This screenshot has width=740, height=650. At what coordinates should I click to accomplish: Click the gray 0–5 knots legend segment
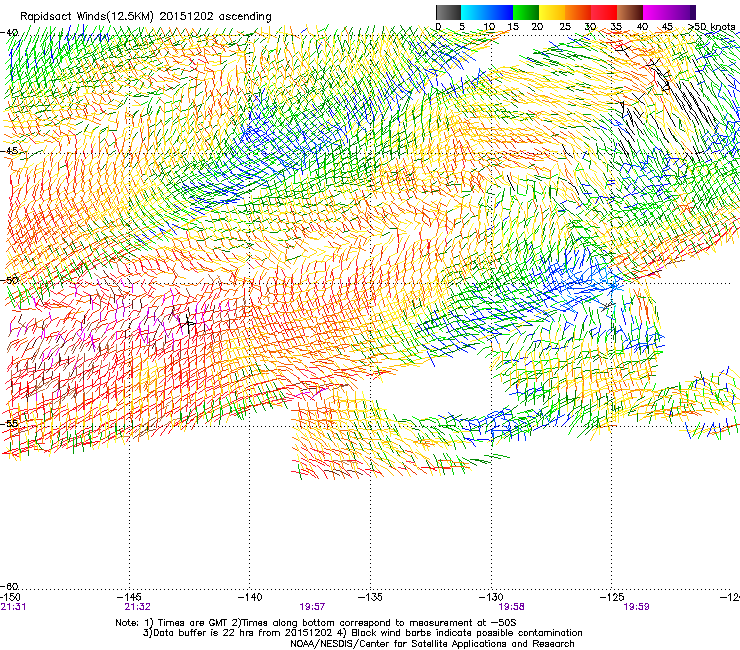pyautogui.click(x=448, y=12)
